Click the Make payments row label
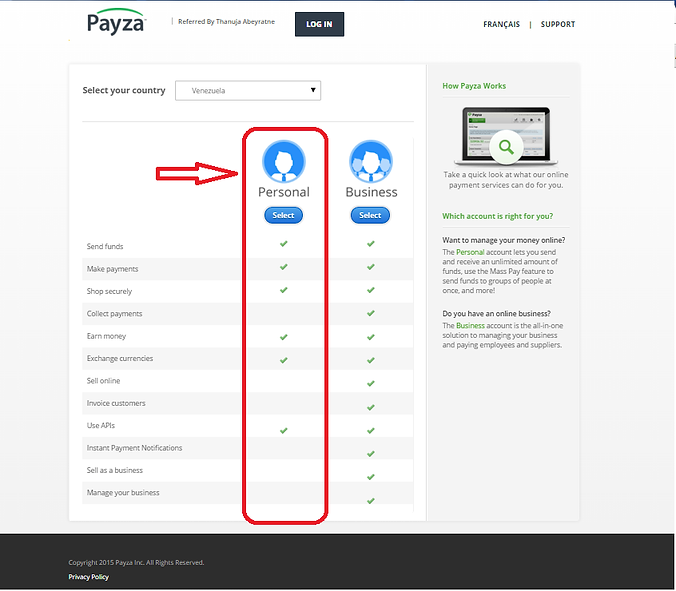676x591 pixels. [113, 269]
